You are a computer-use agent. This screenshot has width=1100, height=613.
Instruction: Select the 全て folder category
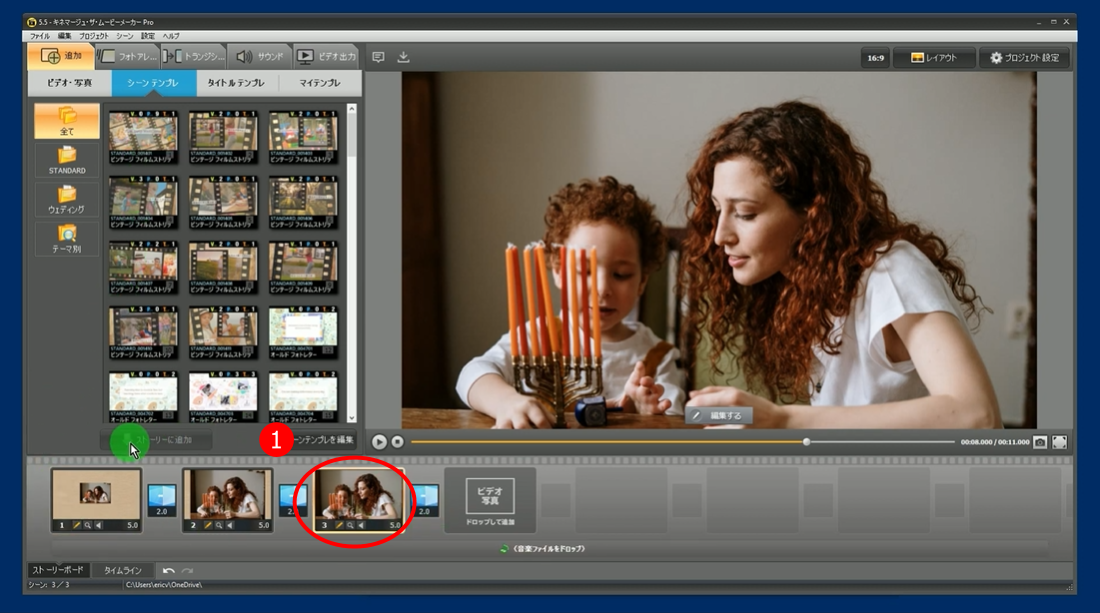pyautogui.click(x=67, y=121)
